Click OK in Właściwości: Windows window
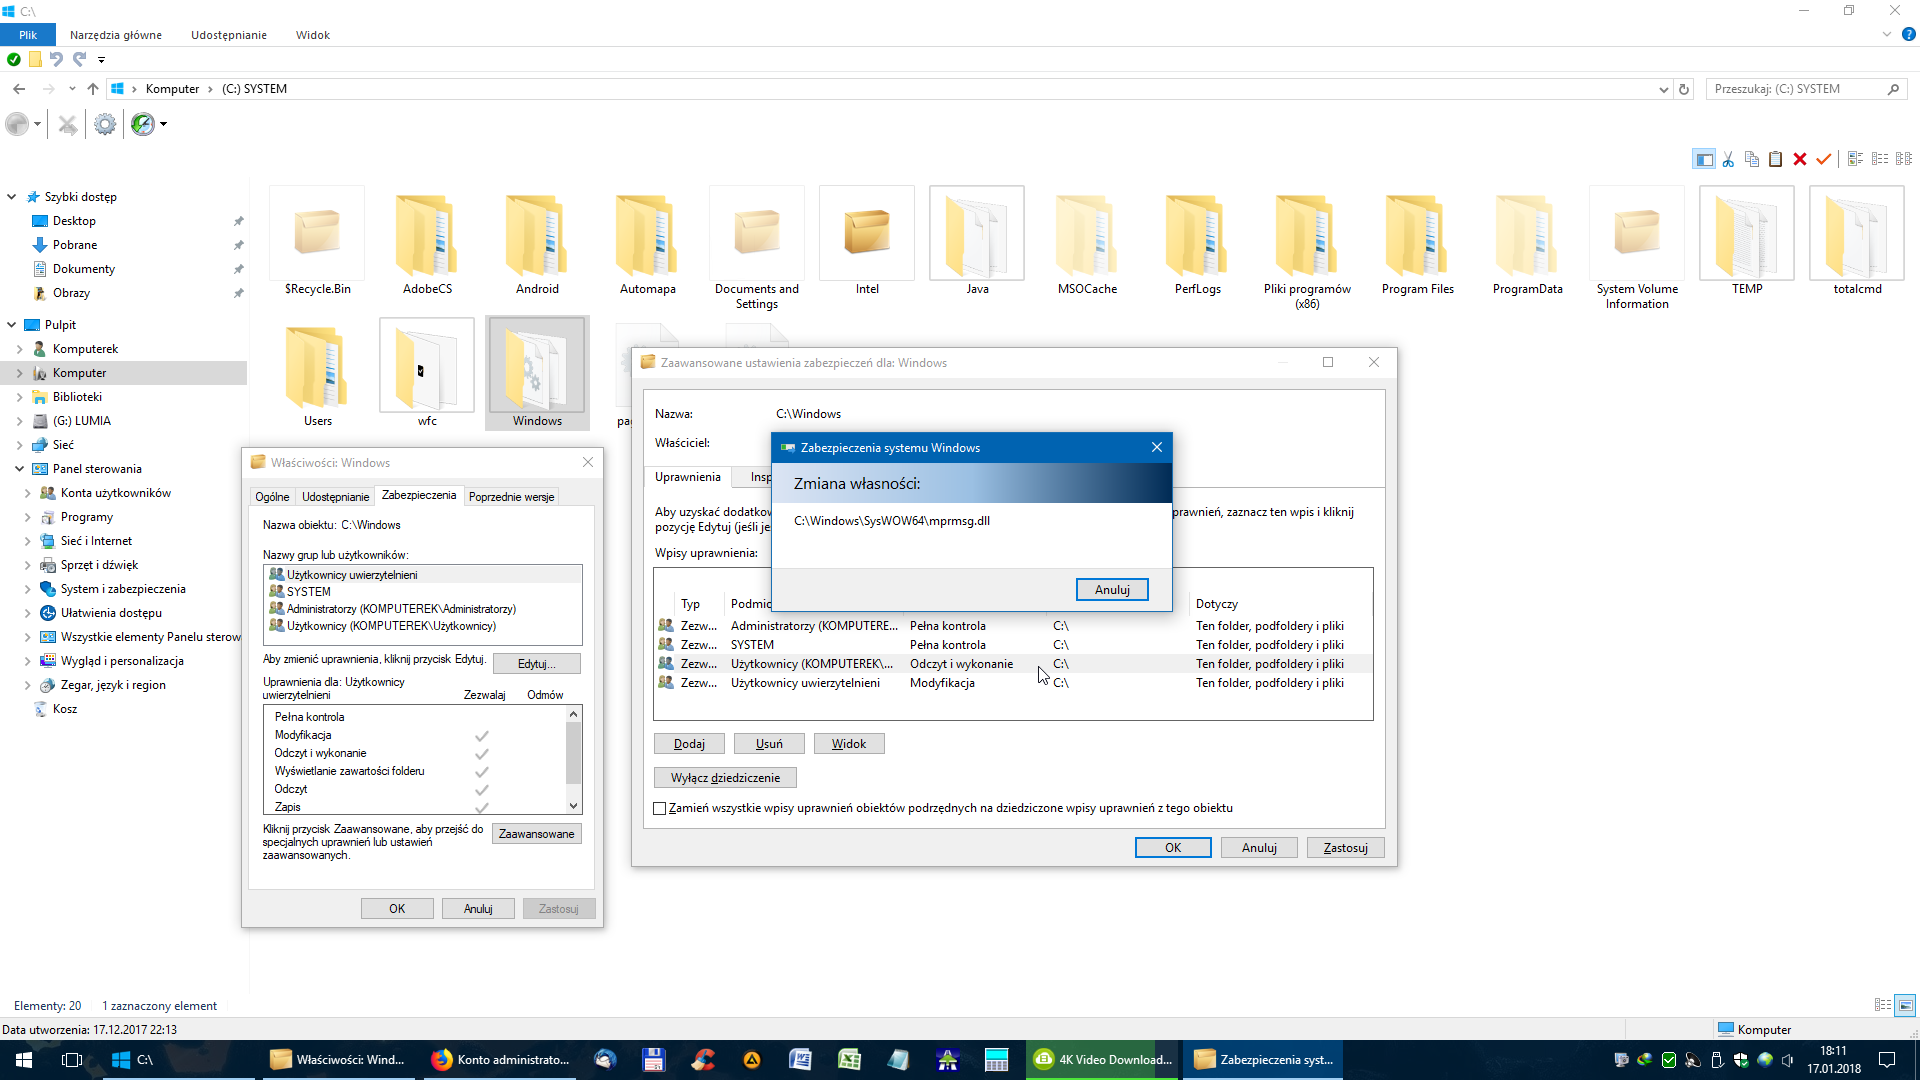Viewport: 1920px width, 1080px height. (x=397, y=909)
